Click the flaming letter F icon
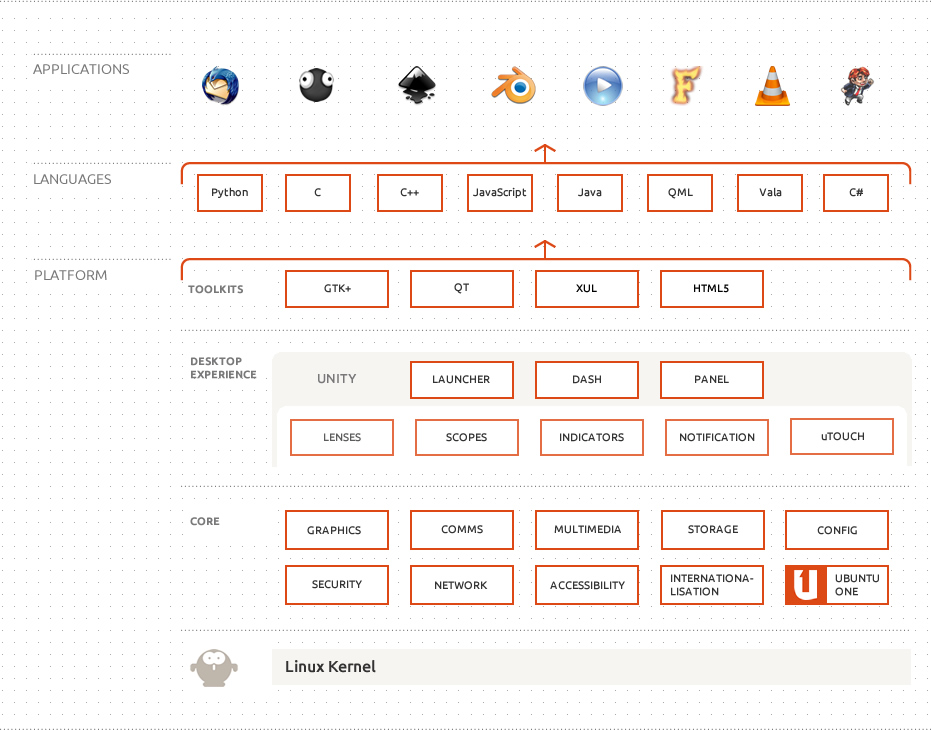This screenshot has width=931, height=730. point(685,86)
